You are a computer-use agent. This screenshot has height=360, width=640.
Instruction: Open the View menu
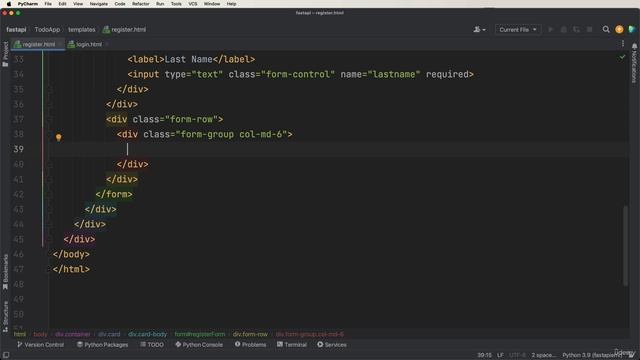coord(78,4)
